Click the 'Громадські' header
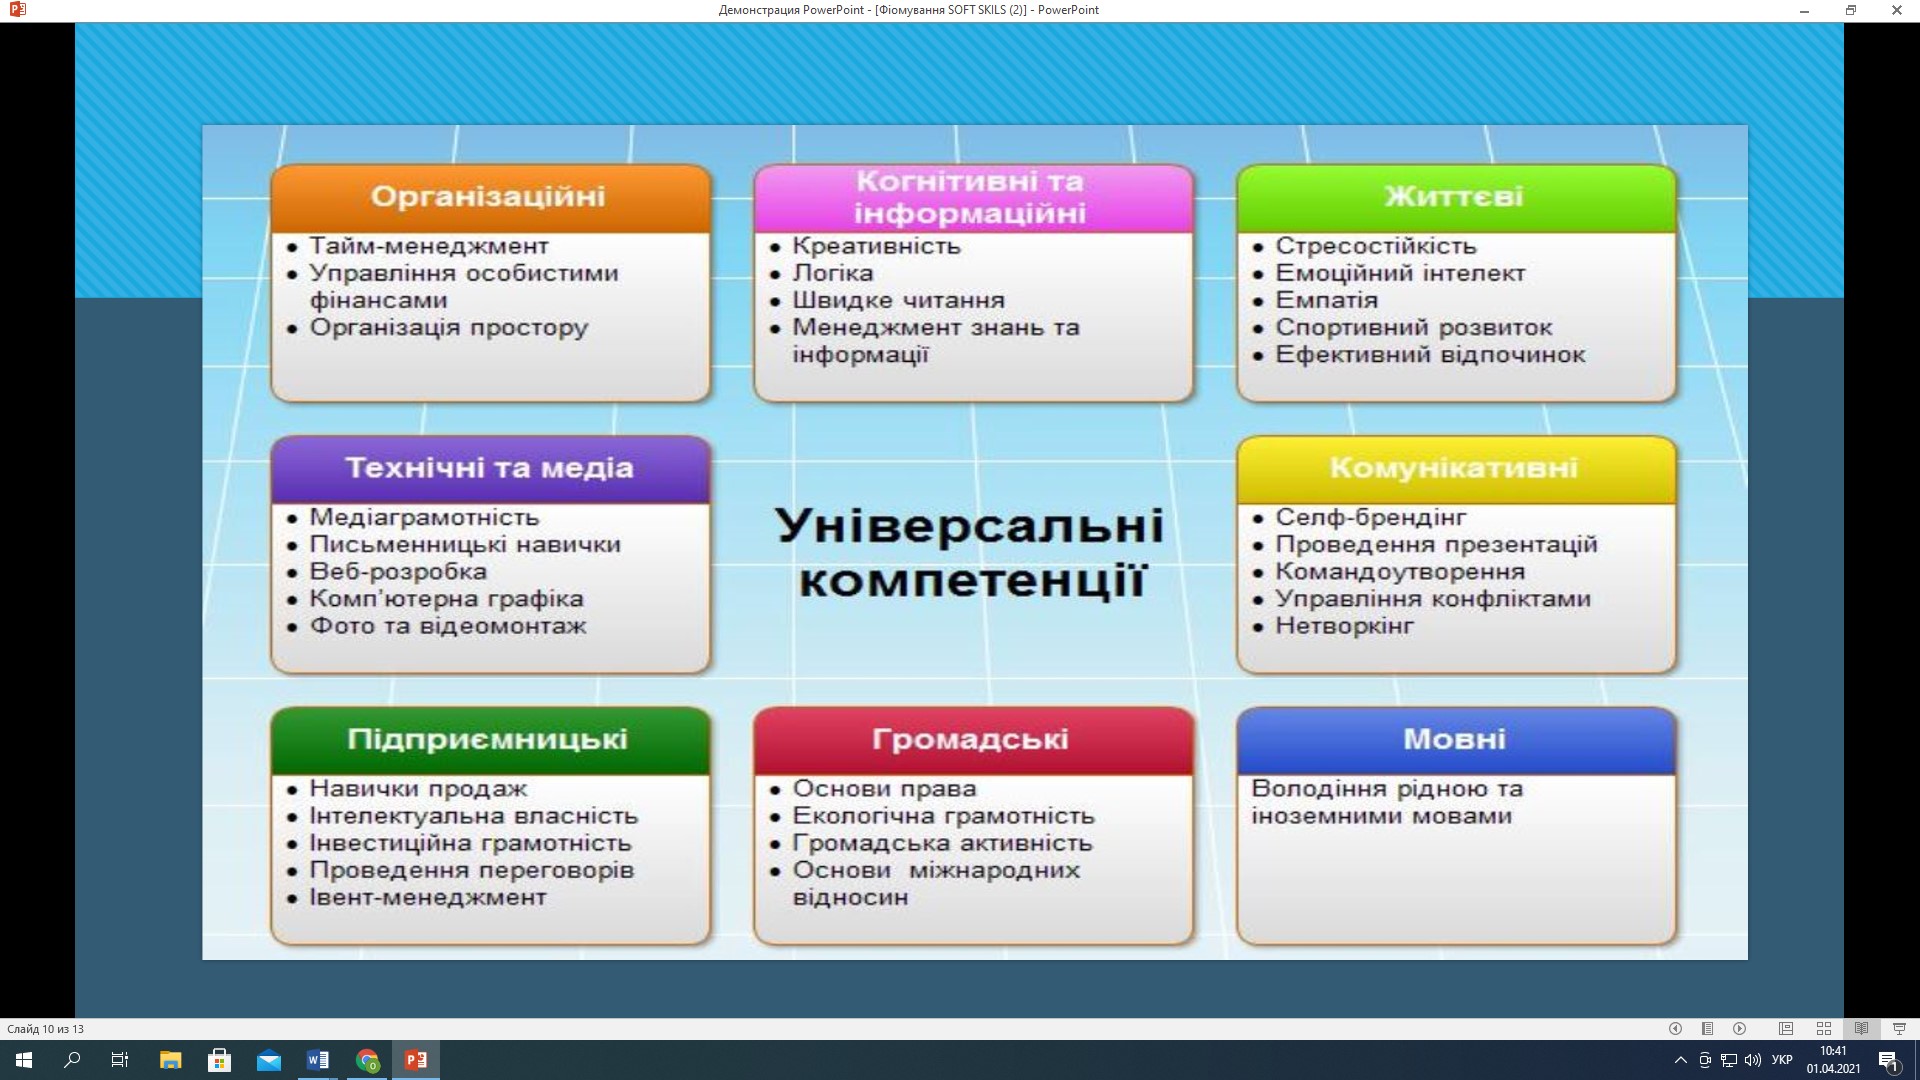The image size is (1920, 1080). point(971,739)
